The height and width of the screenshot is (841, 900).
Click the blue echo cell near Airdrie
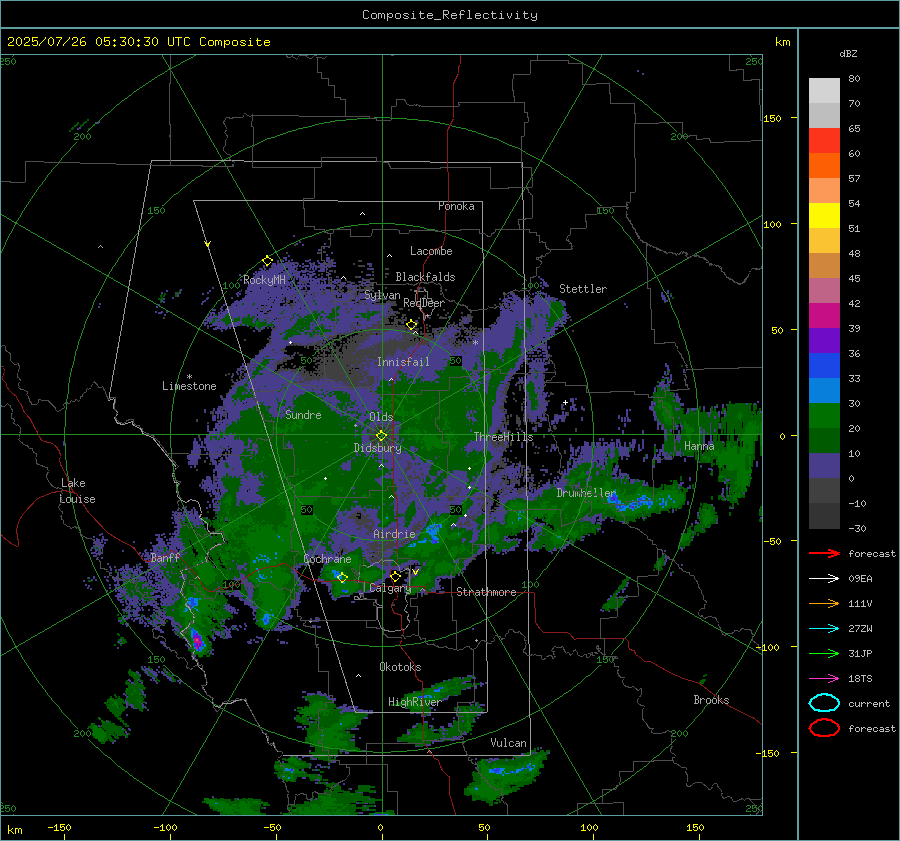(433, 532)
